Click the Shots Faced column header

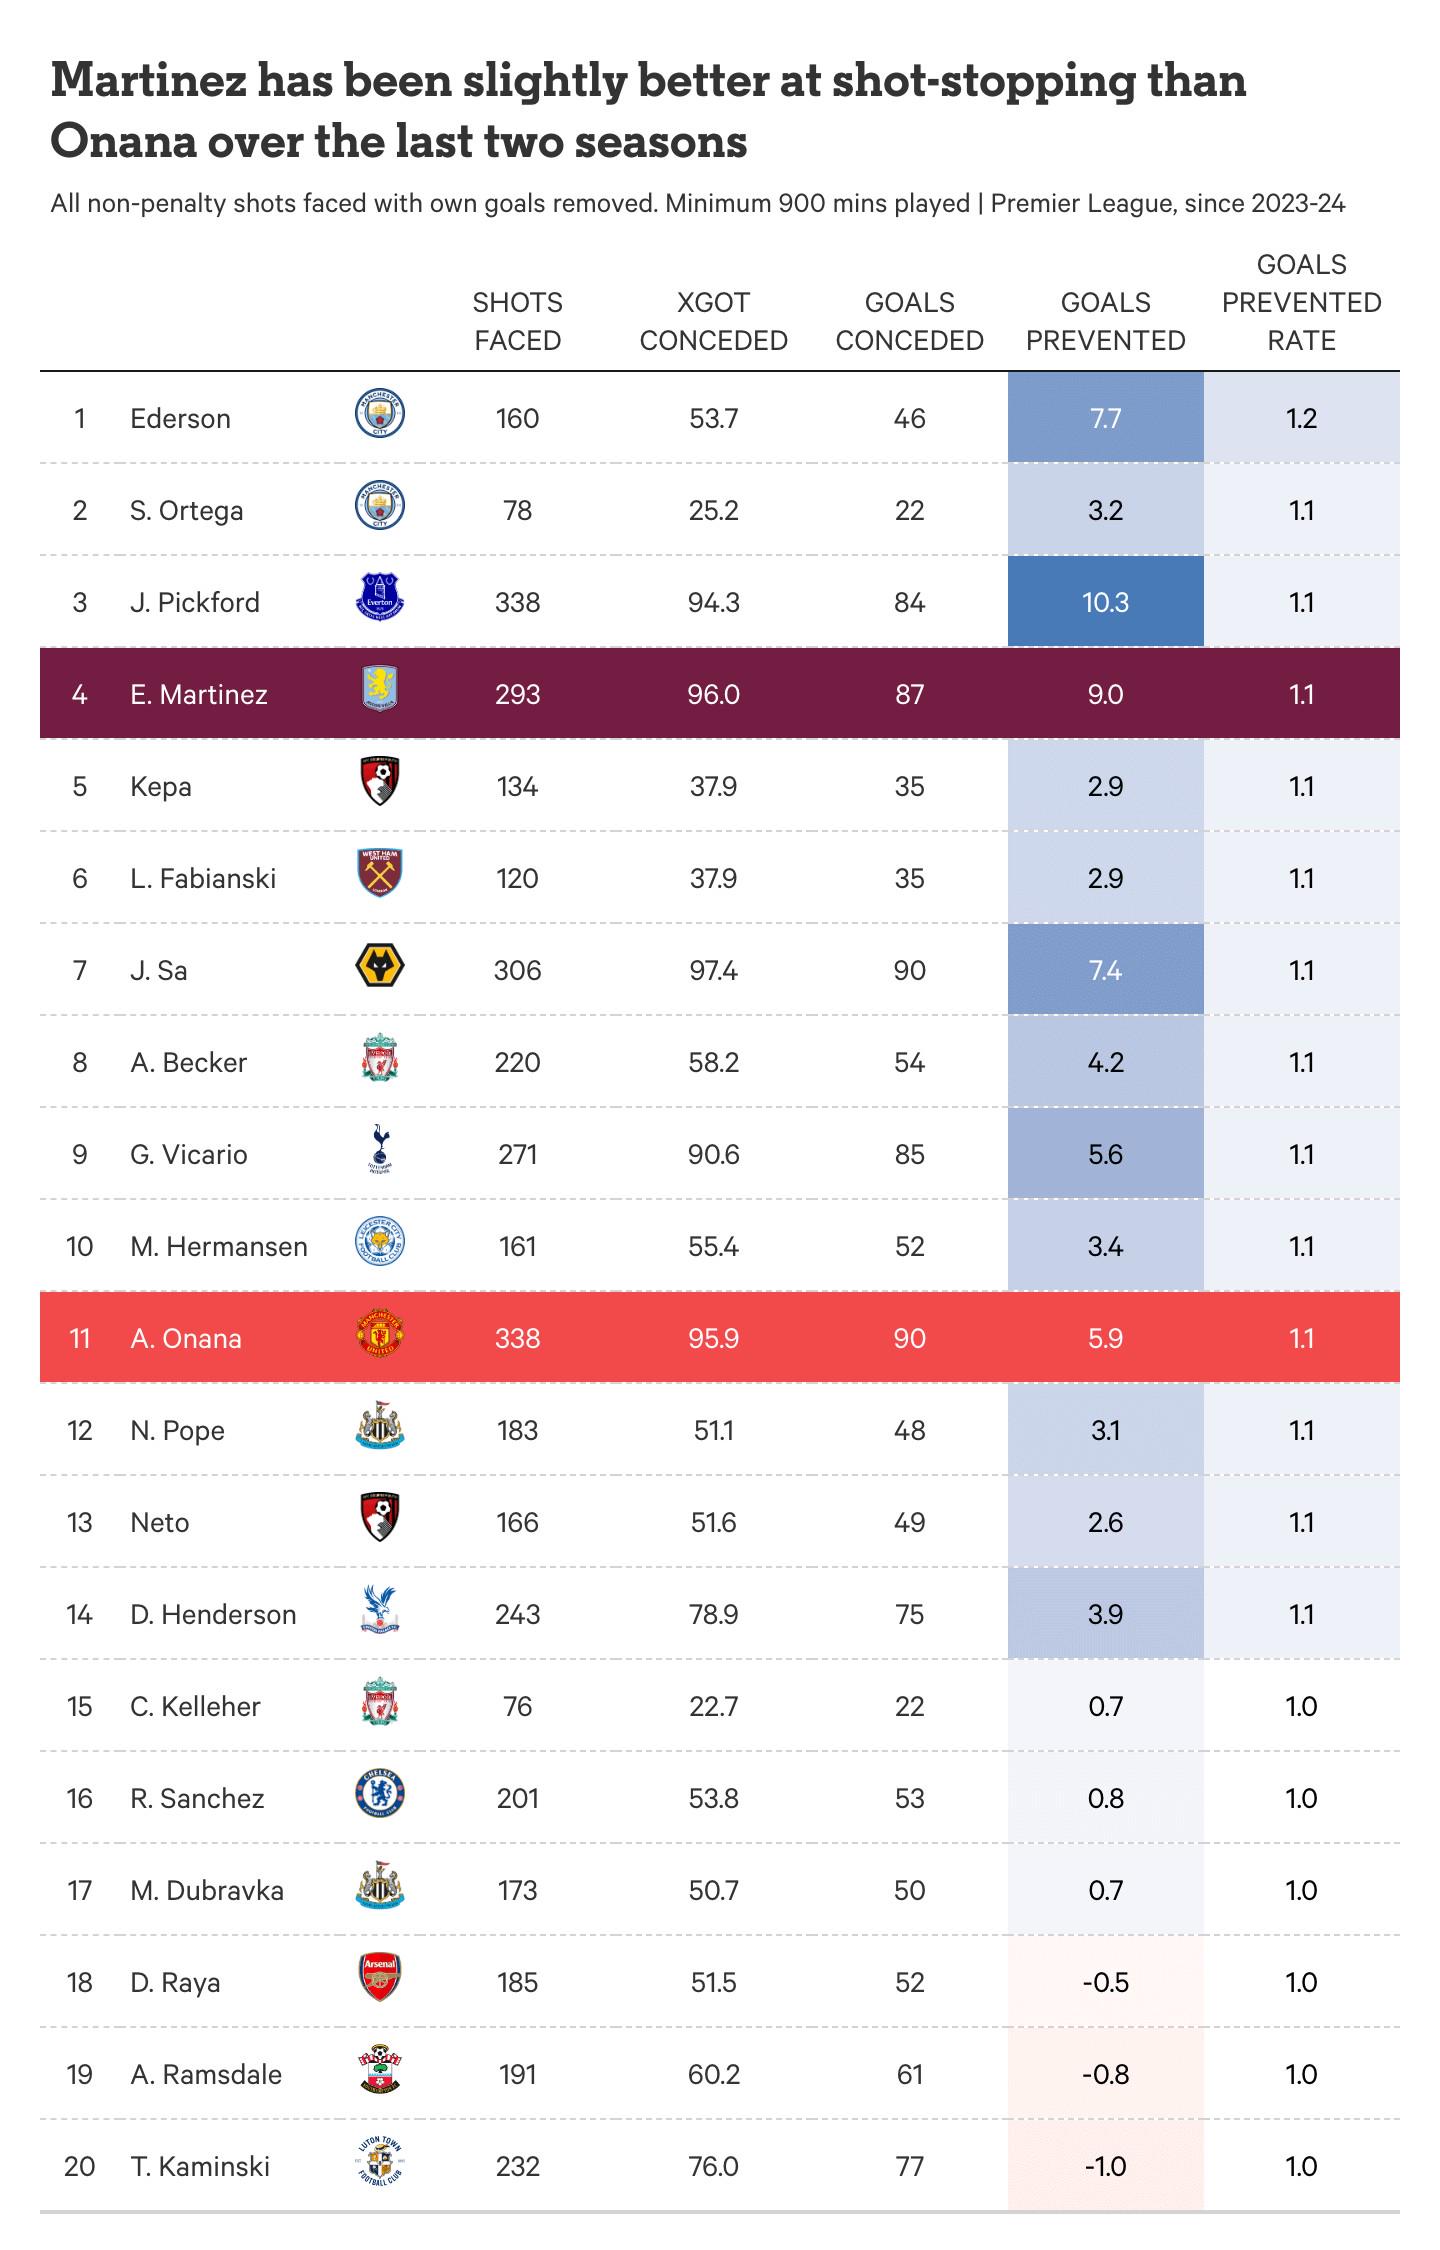pyautogui.click(x=518, y=322)
